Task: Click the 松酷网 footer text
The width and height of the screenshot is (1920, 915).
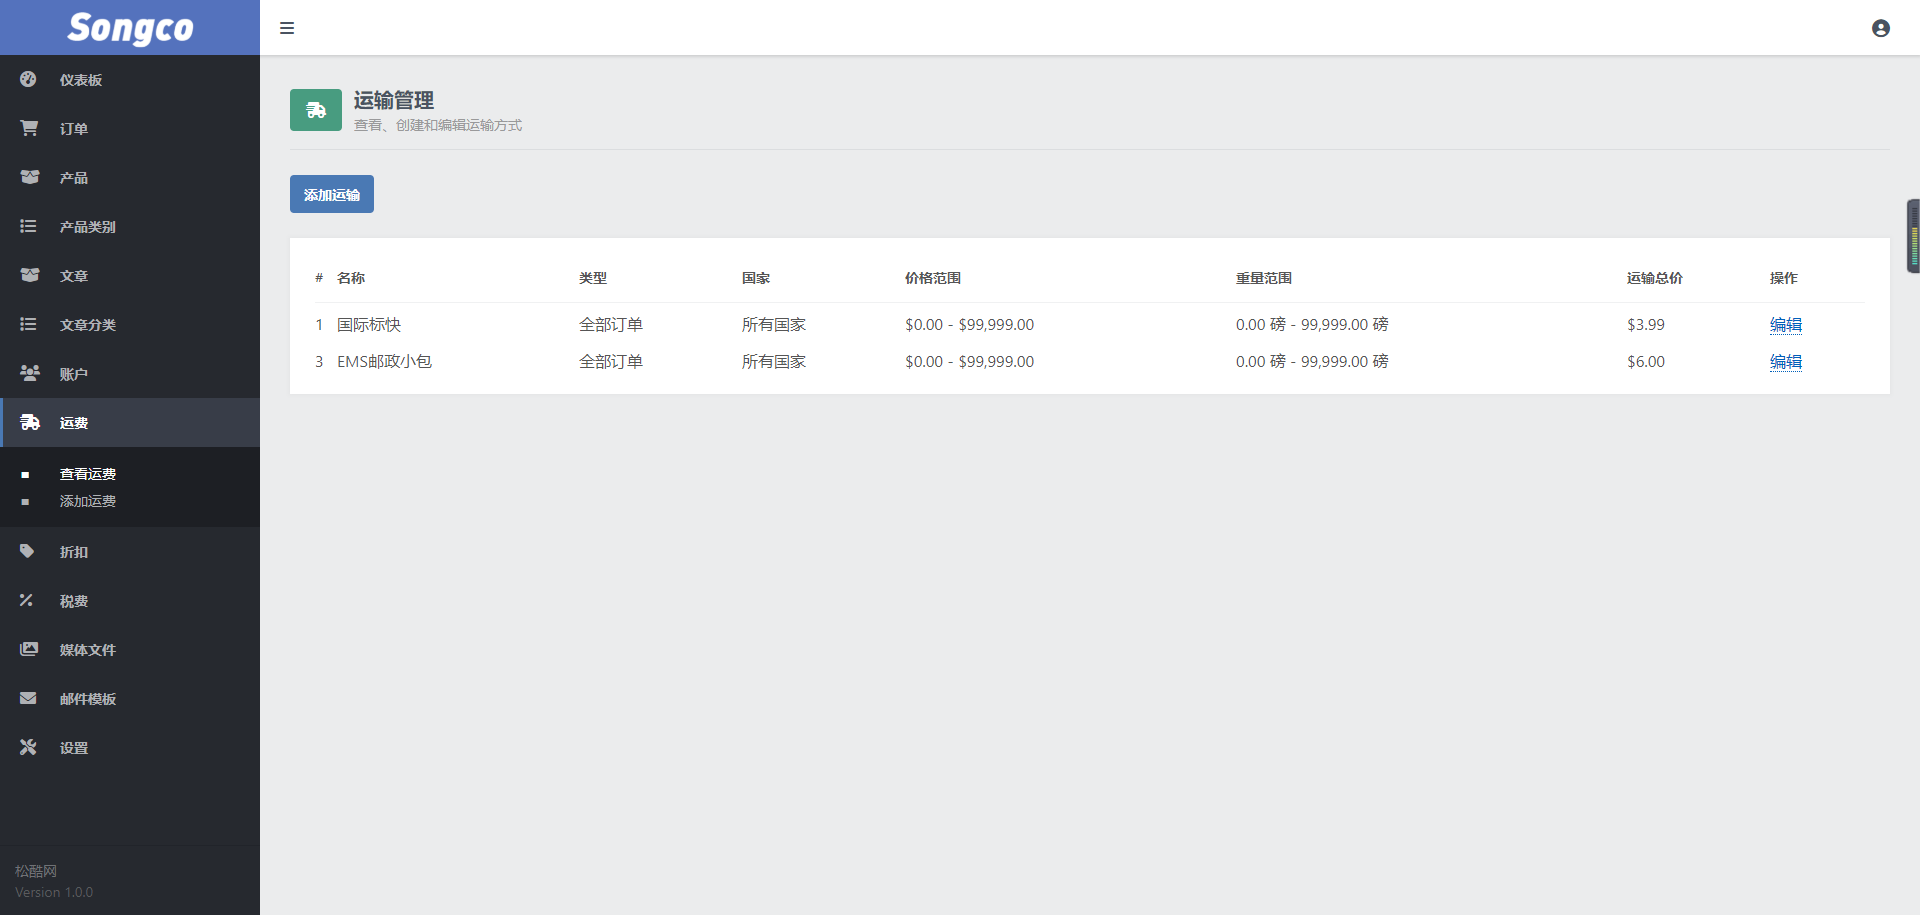Action: tap(36, 871)
